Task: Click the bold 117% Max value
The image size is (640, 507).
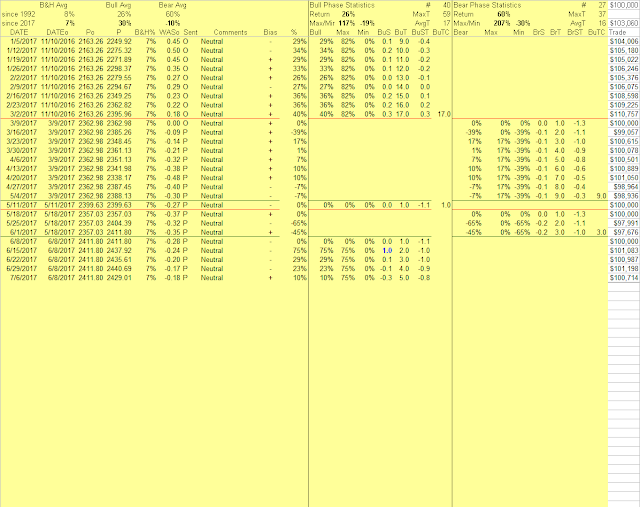Action: 347,23
